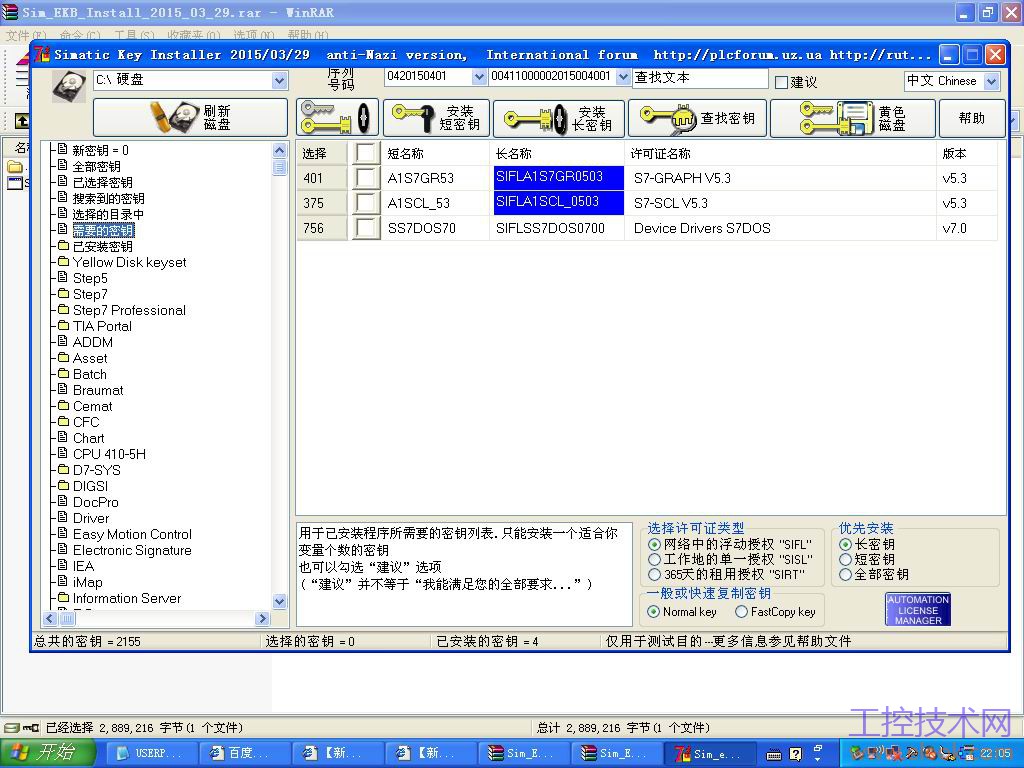Select single license SISL radio button
This screenshot has width=1024, height=768.
654,559
